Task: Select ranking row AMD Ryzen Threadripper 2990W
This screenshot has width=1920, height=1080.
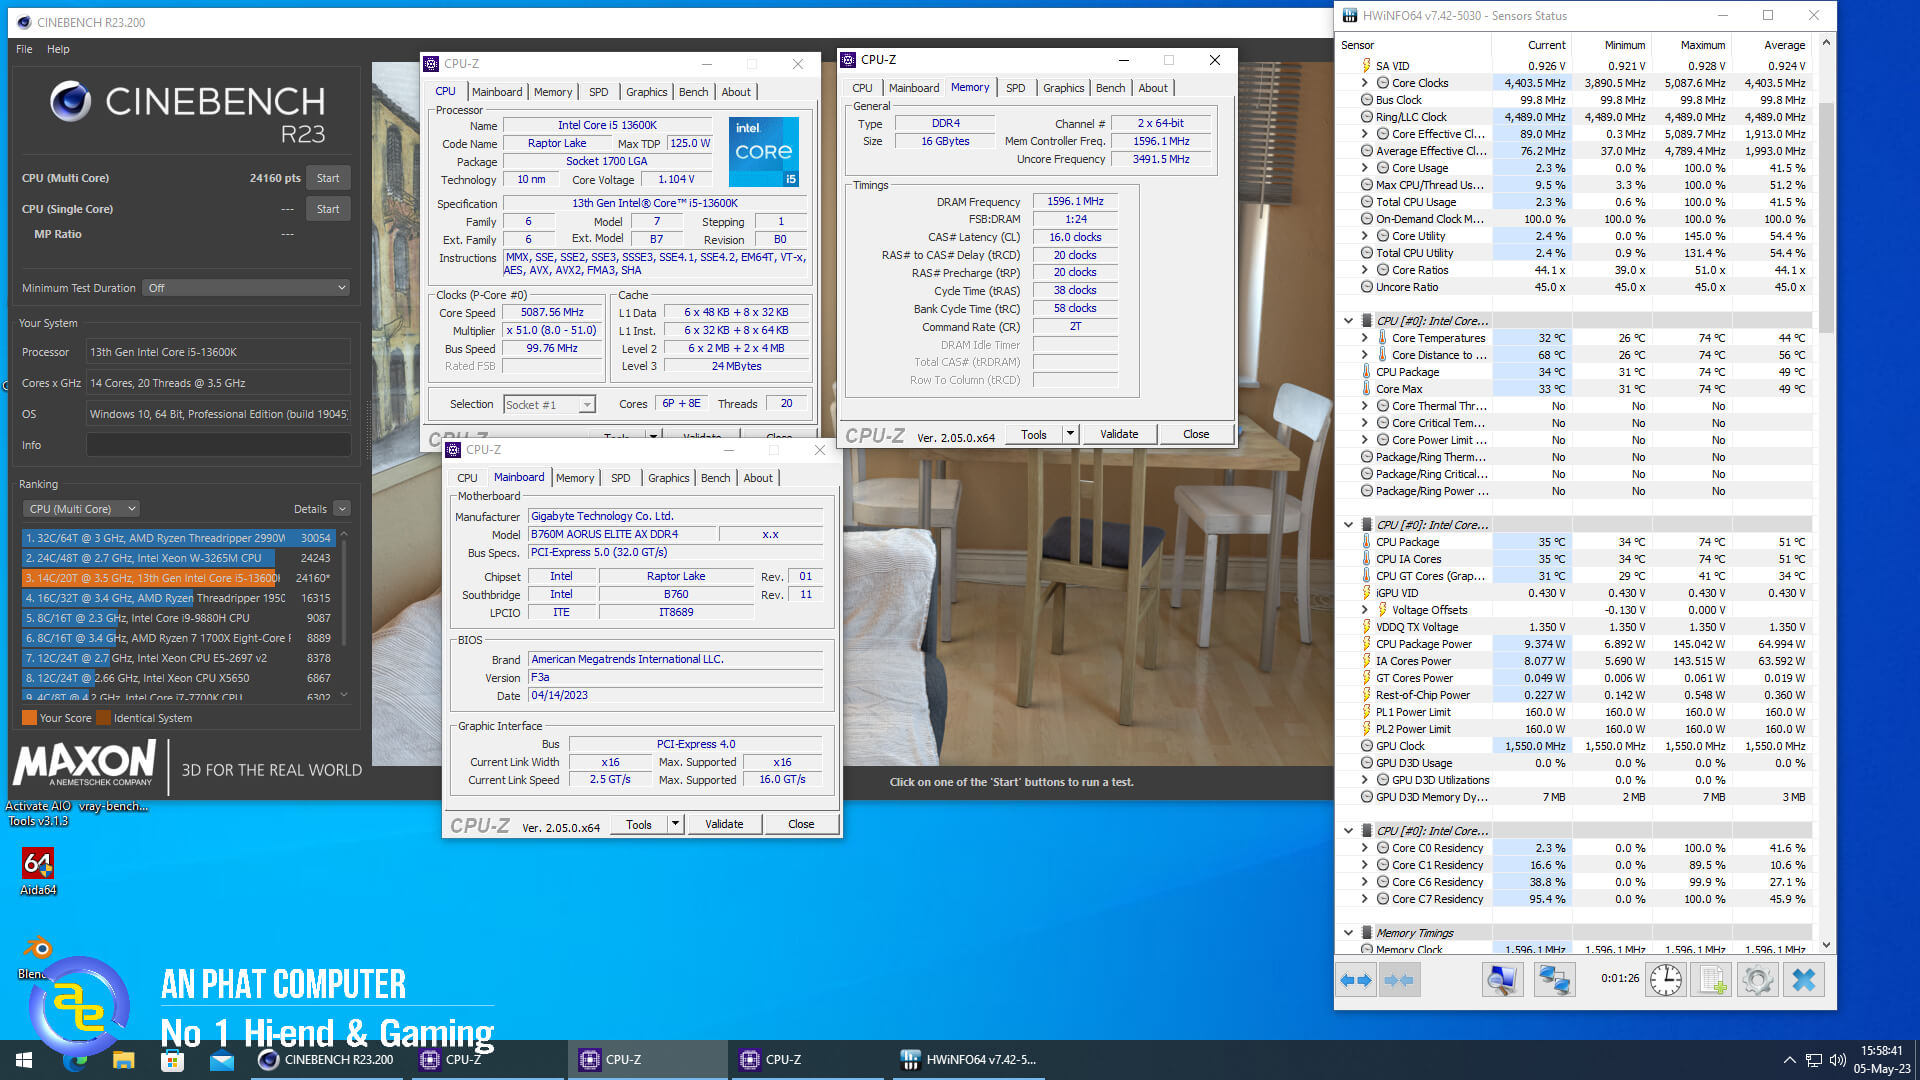Action: [x=178, y=538]
